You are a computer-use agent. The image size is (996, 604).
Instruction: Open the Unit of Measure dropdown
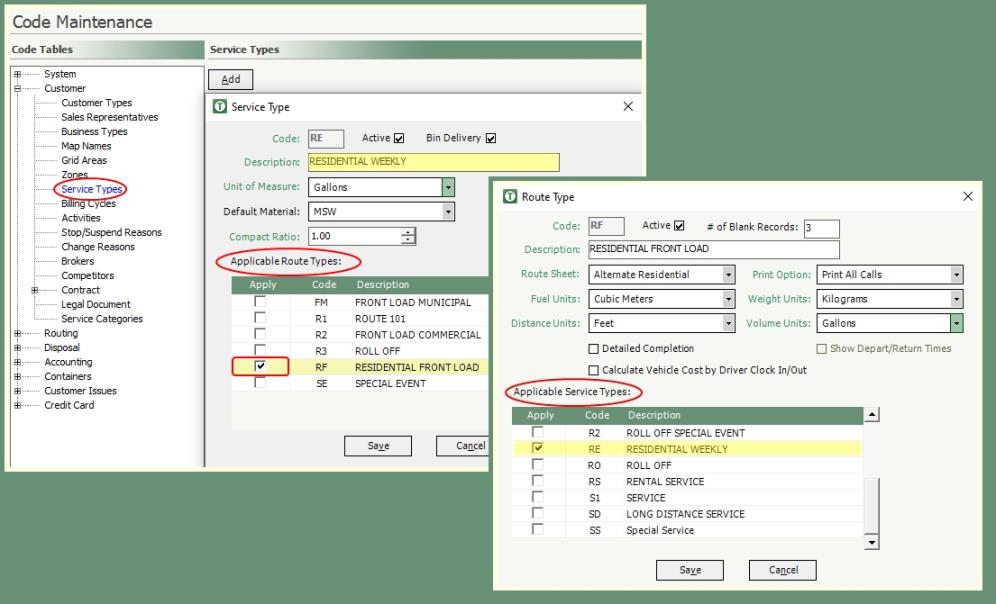click(x=448, y=187)
